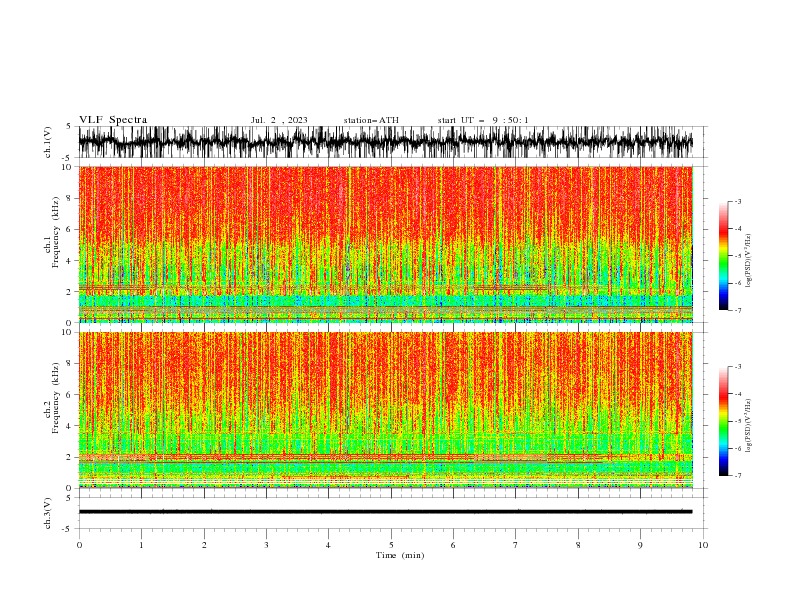The width and height of the screenshot is (792, 612).
Task: Click inside the ch.2 spectrogram panel
Action: 386,410
